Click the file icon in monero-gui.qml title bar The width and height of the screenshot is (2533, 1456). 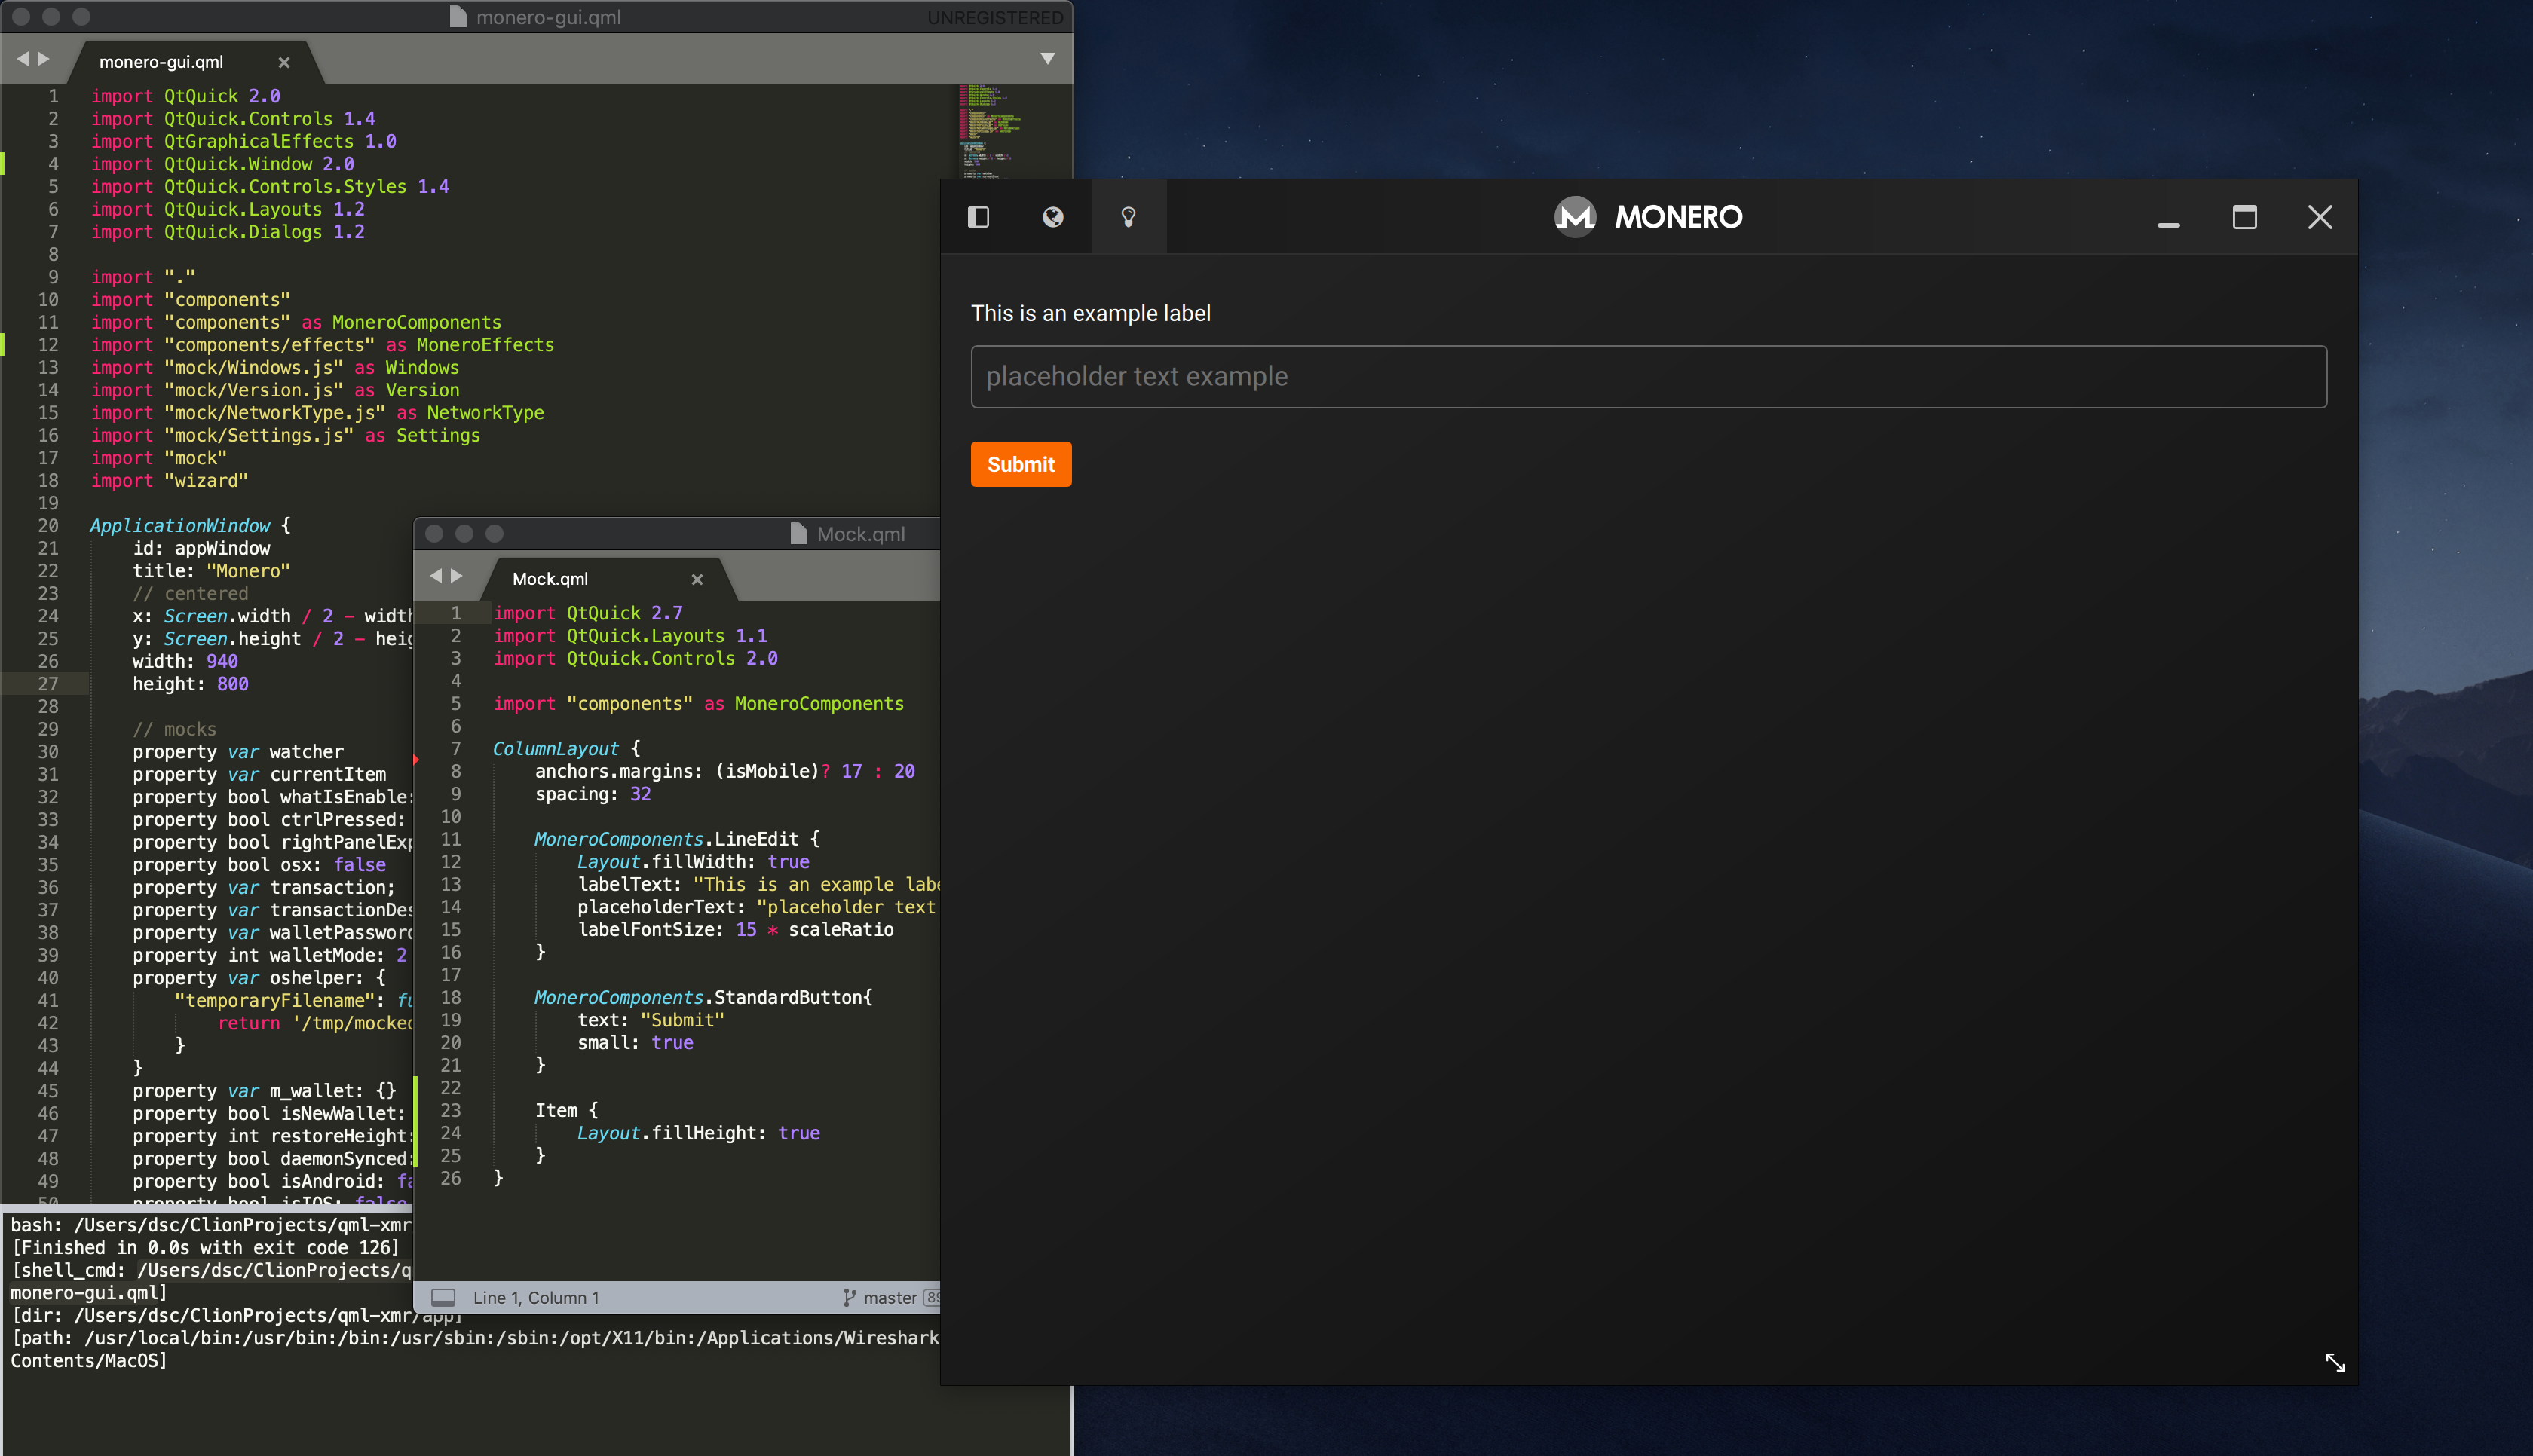click(458, 17)
